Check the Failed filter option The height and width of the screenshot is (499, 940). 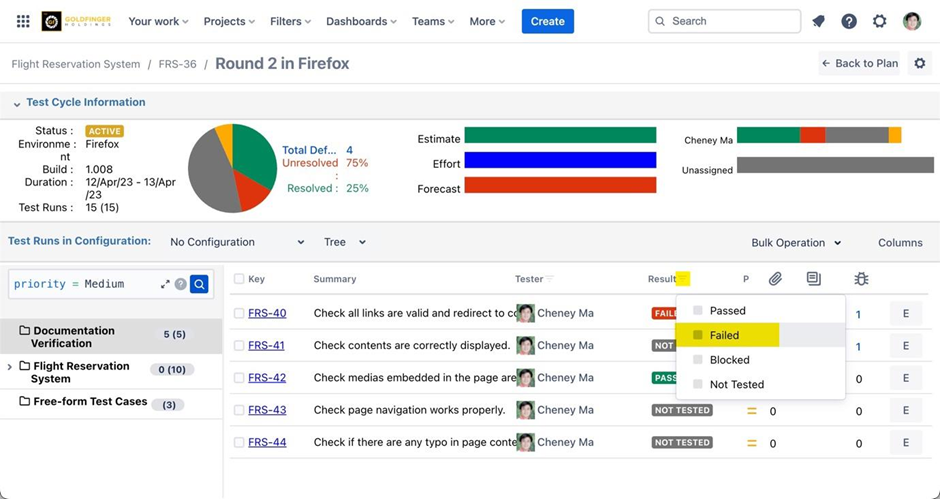tap(698, 335)
